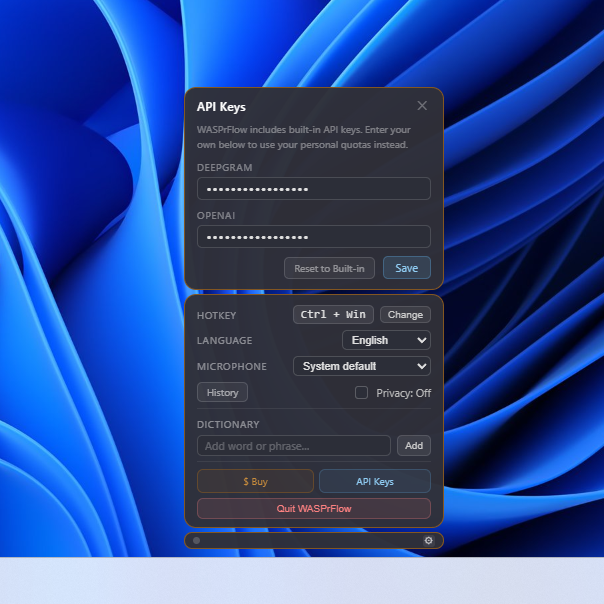The width and height of the screenshot is (604, 604).
Task: Click the DICTIONARY heading
Action: (228, 424)
